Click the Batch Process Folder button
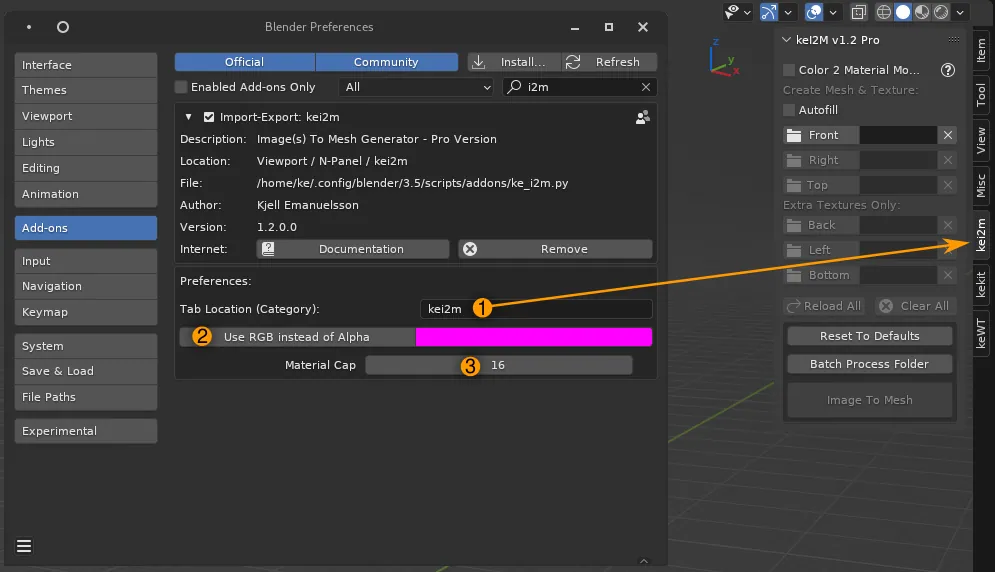The height and width of the screenshot is (572, 995). (x=869, y=364)
